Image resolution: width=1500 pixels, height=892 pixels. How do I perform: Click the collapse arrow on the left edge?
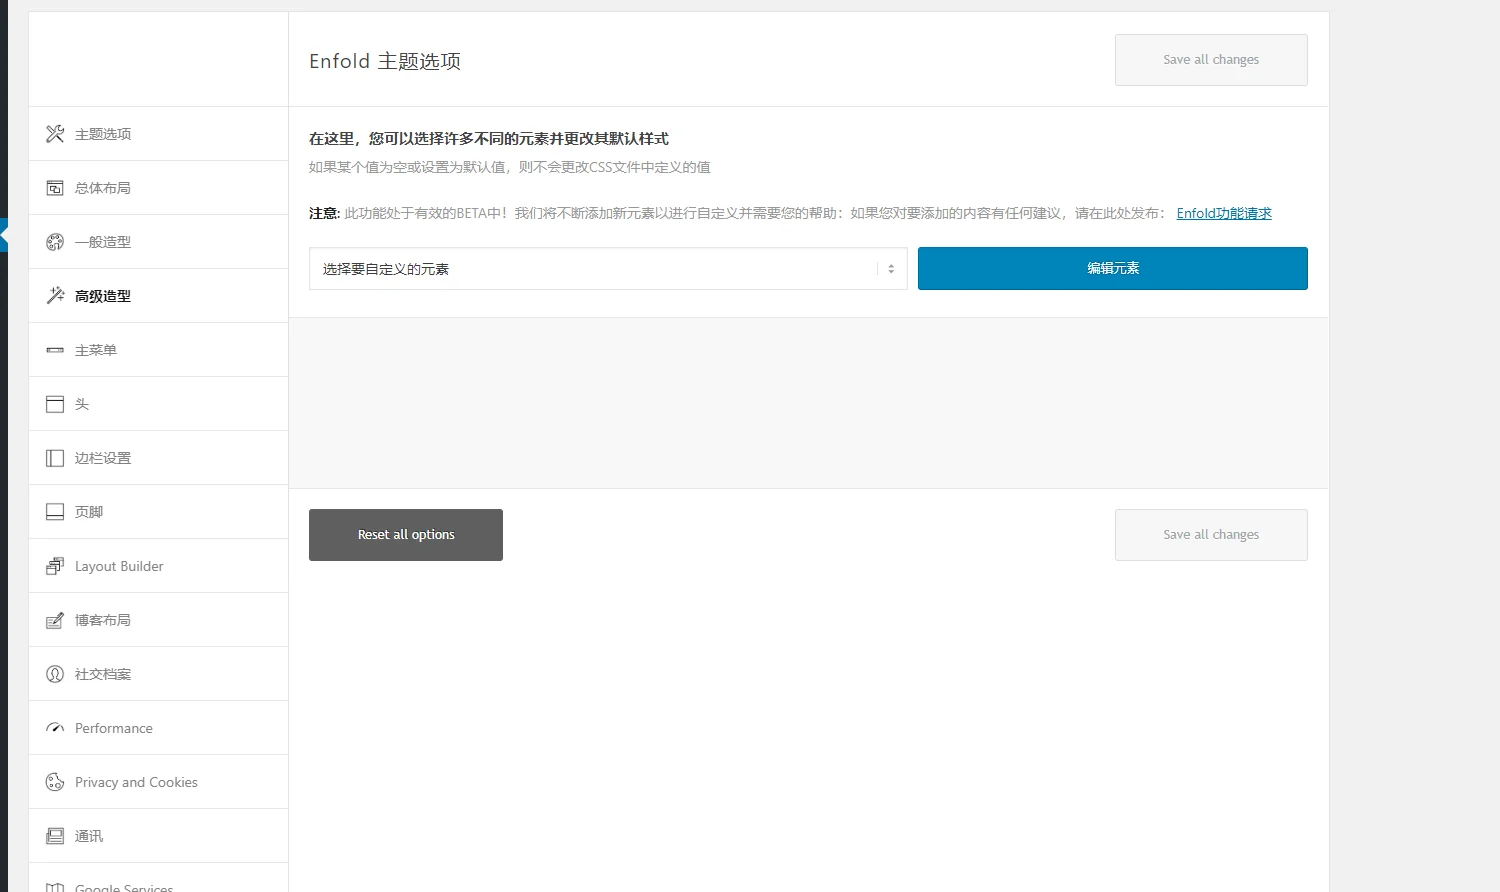pyautogui.click(x=4, y=236)
